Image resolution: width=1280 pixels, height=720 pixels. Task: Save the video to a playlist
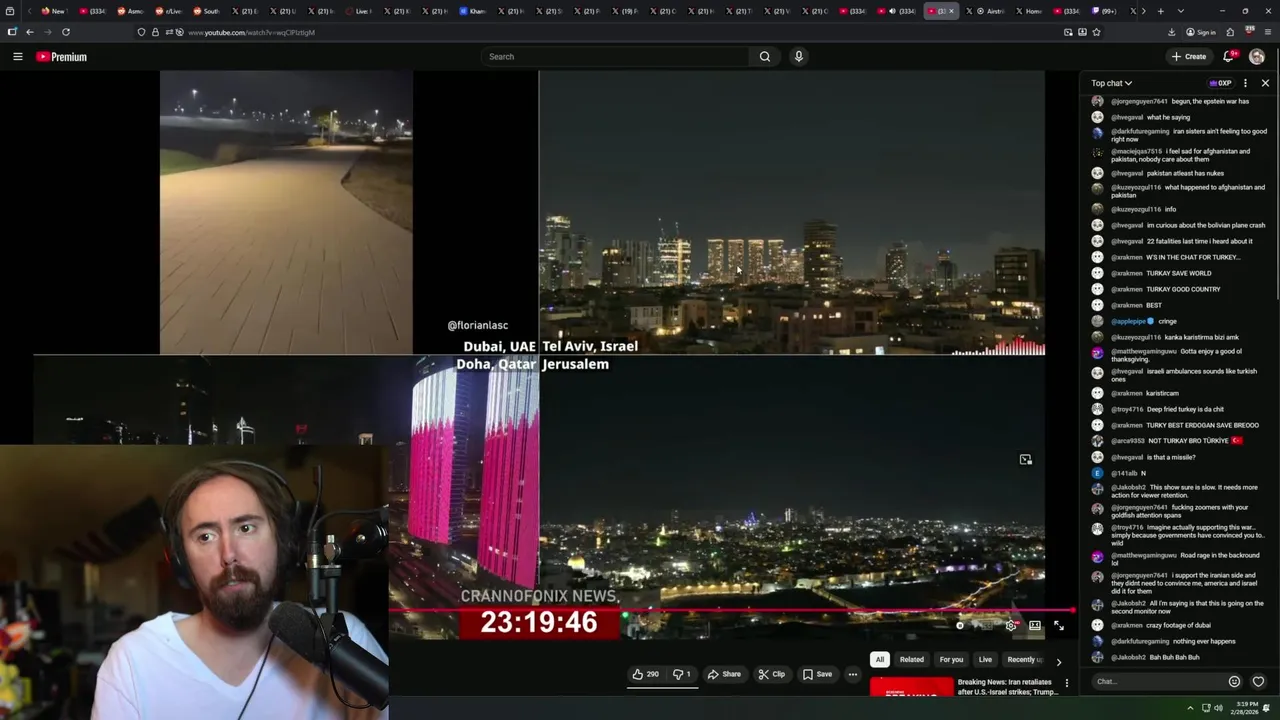coord(817,674)
